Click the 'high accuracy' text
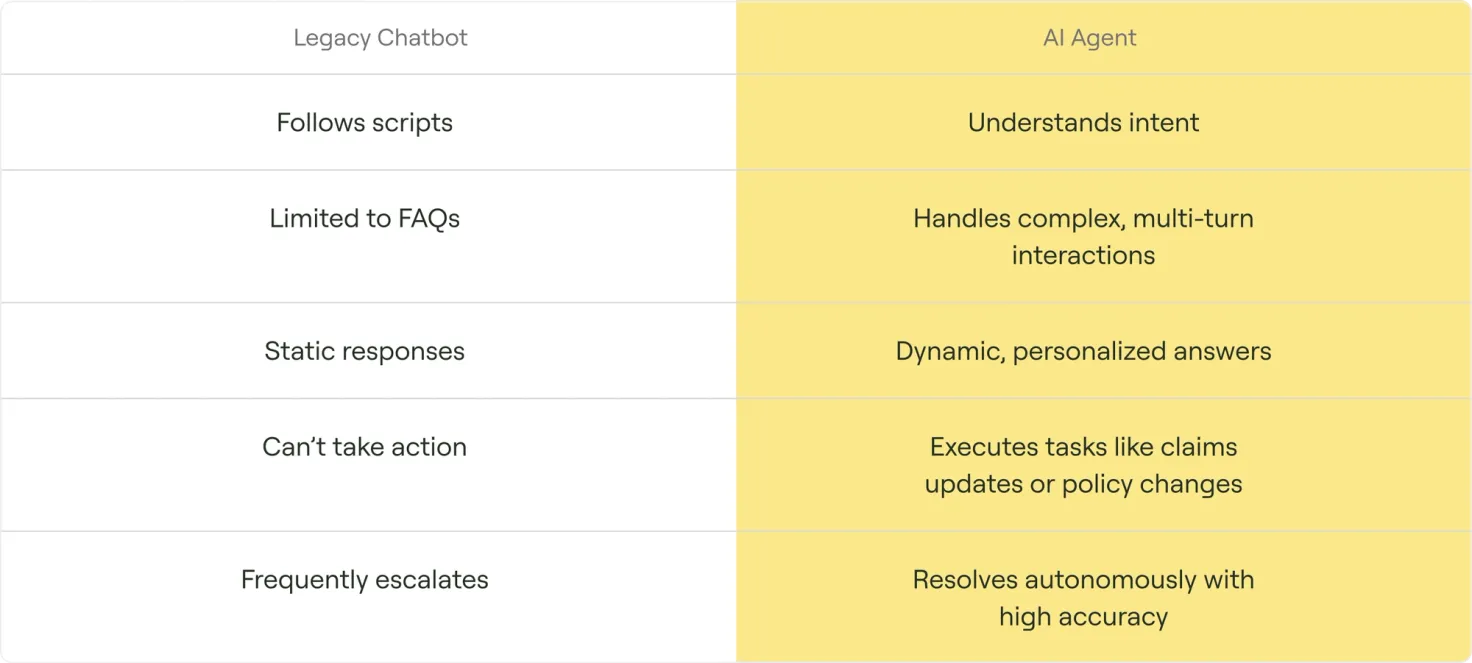The image size is (1472, 663). 1083,617
